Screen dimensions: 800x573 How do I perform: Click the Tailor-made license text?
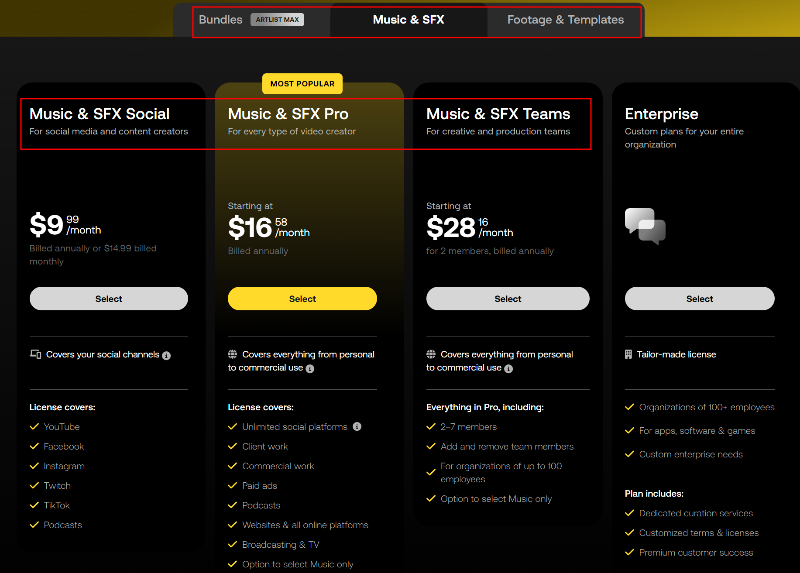[676, 354]
